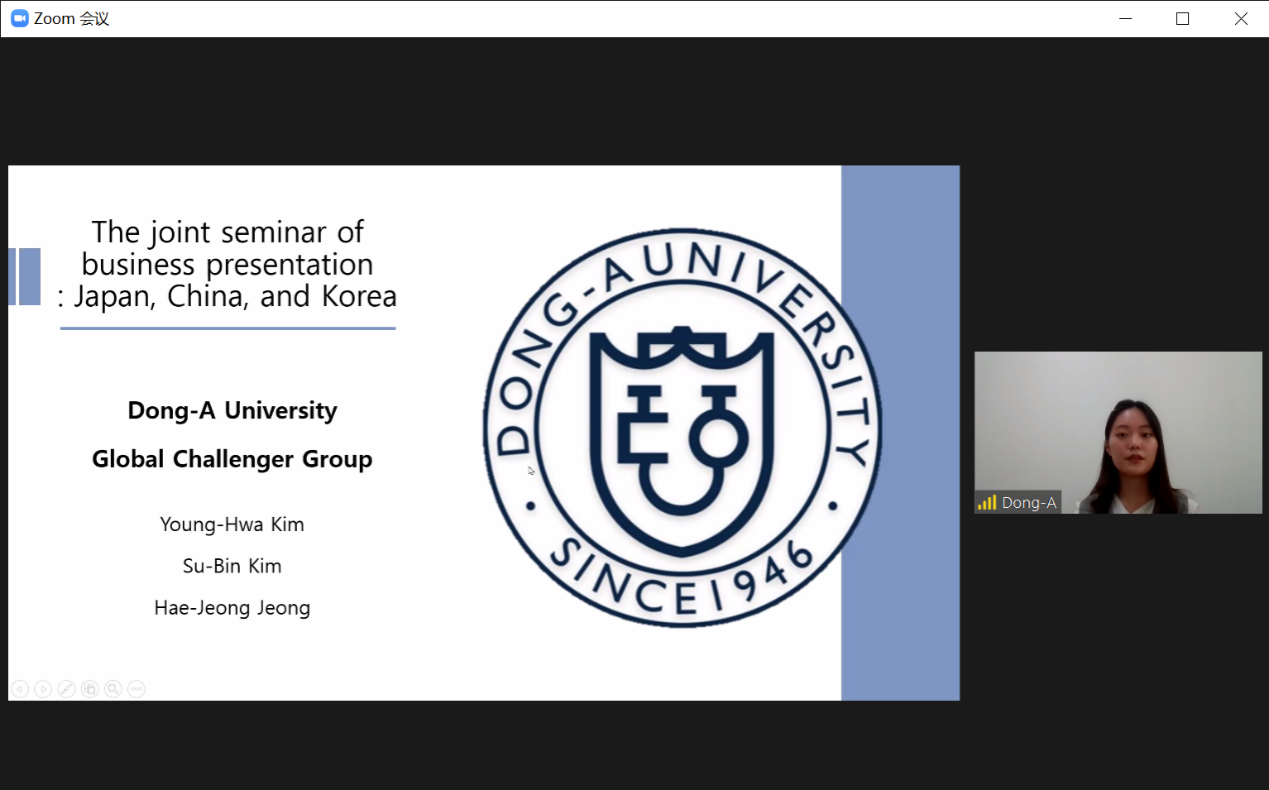
Task: Advance to the next slide using the right arrow
Action: coord(43,689)
